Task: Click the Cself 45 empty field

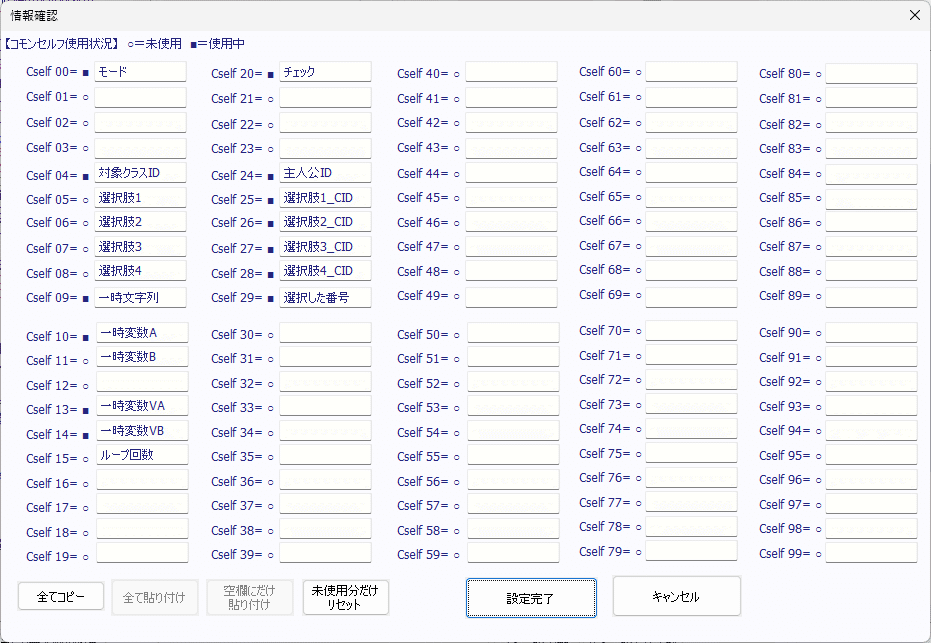Action: (x=511, y=198)
